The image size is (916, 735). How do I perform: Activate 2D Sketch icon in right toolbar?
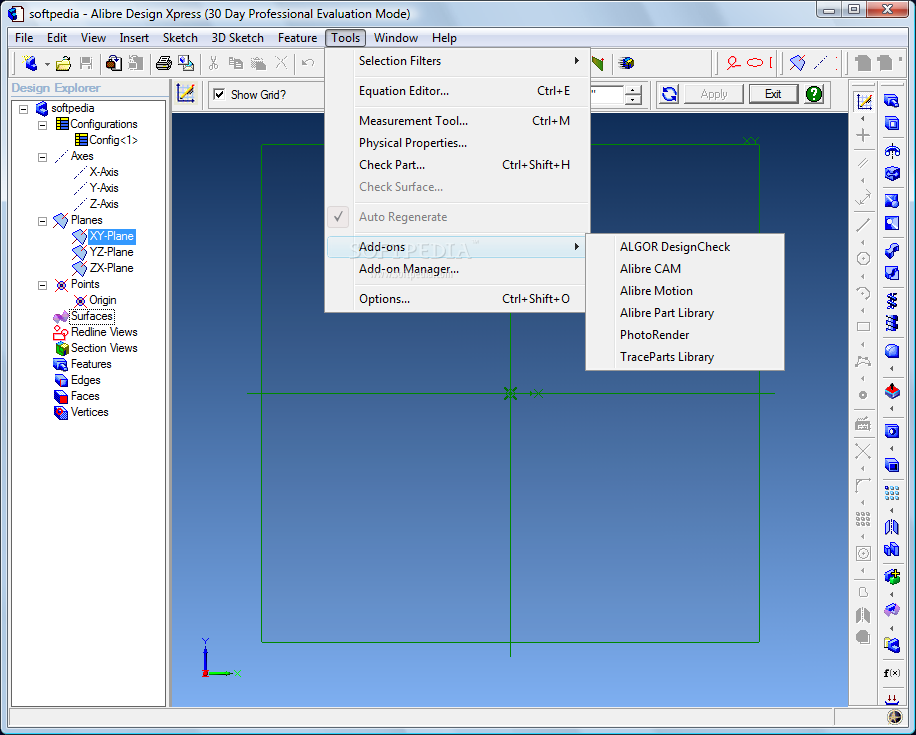(x=863, y=101)
